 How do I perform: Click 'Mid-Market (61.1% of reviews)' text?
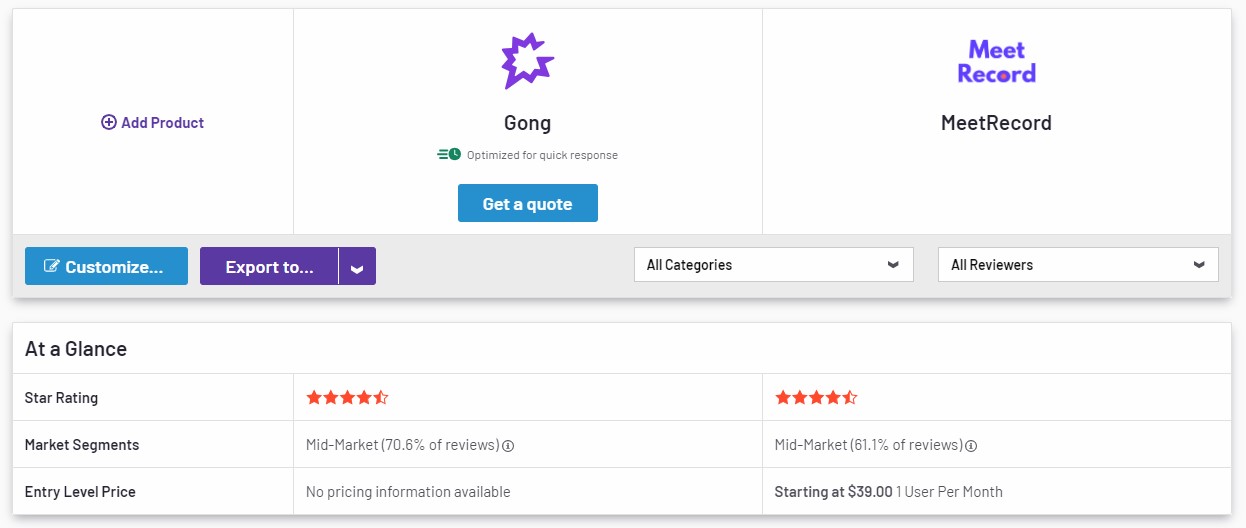click(868, 445)
